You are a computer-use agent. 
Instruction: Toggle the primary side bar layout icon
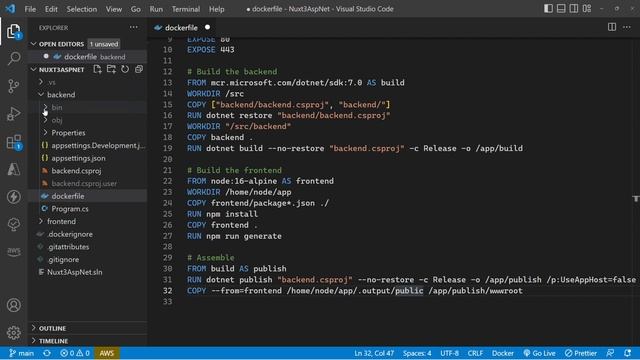point(548,9)
